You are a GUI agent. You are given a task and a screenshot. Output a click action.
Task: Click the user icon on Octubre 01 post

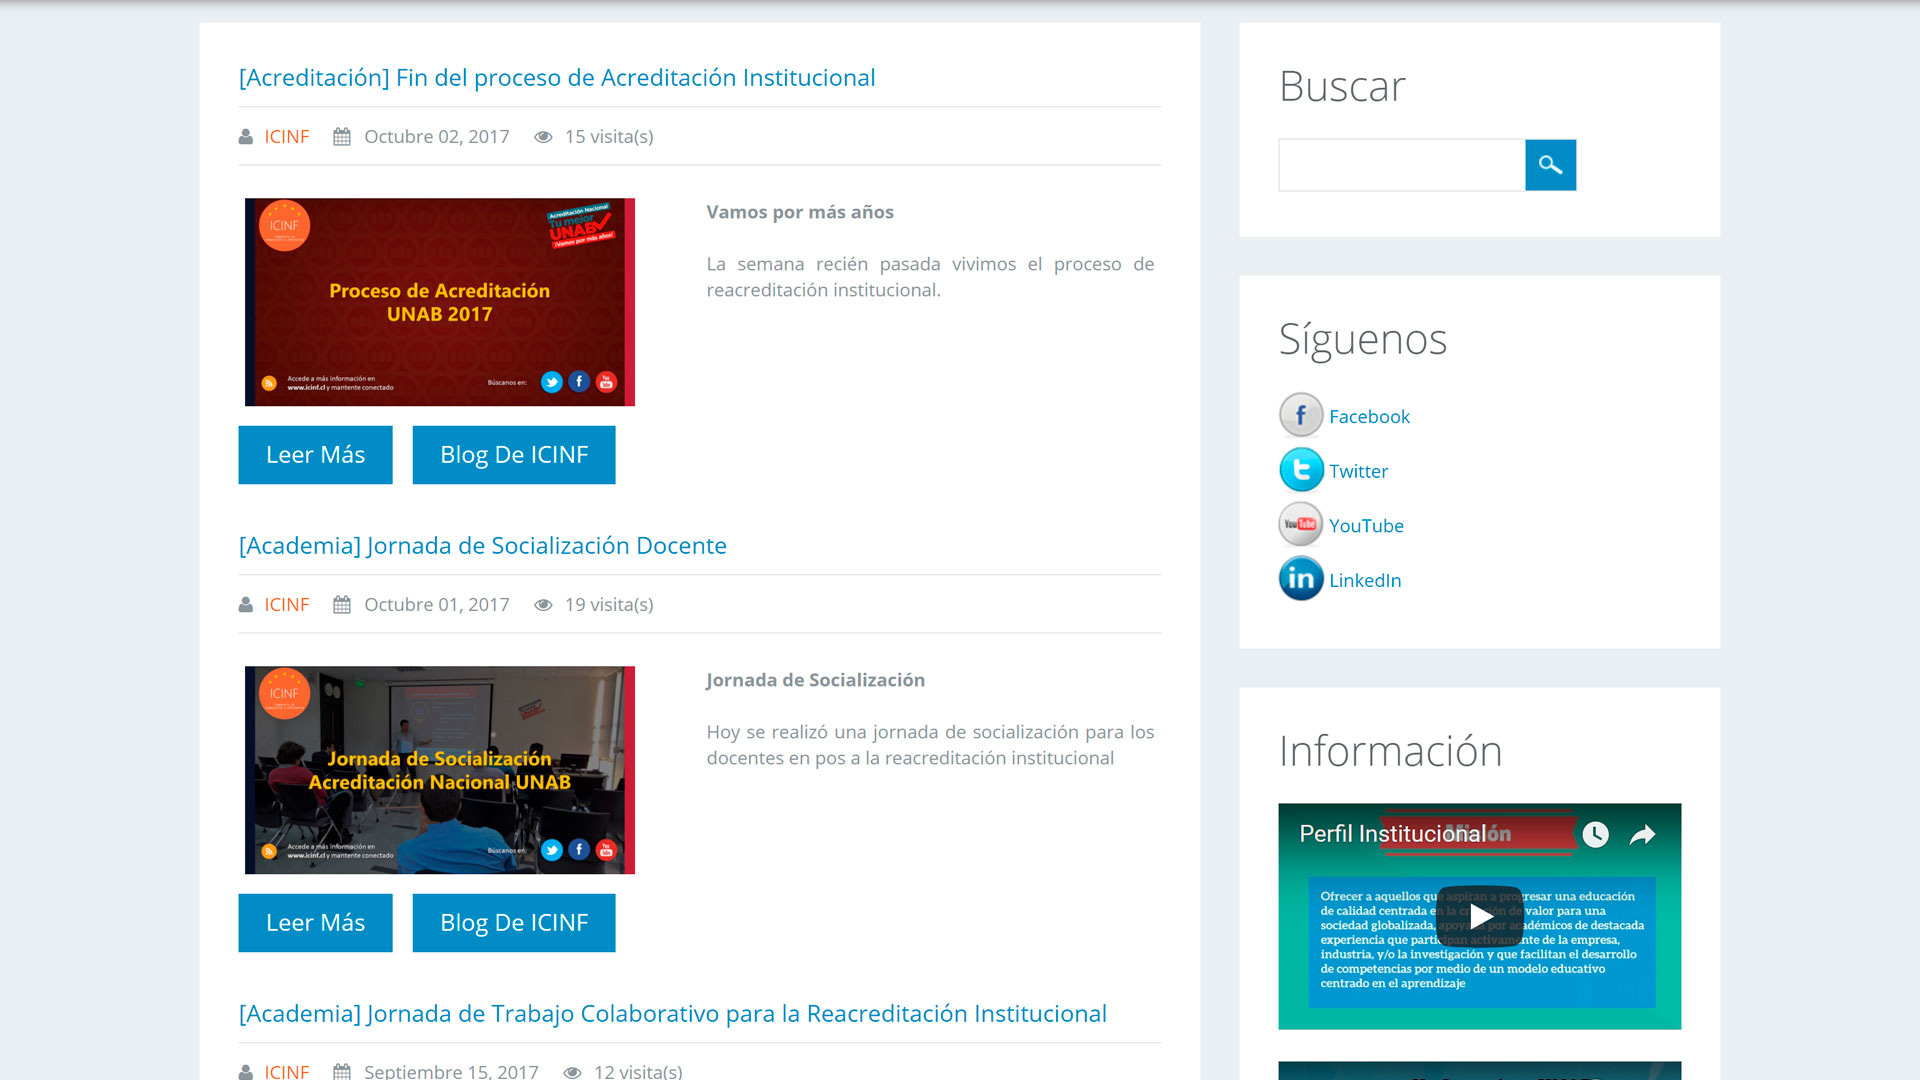[x=246, y=605]
